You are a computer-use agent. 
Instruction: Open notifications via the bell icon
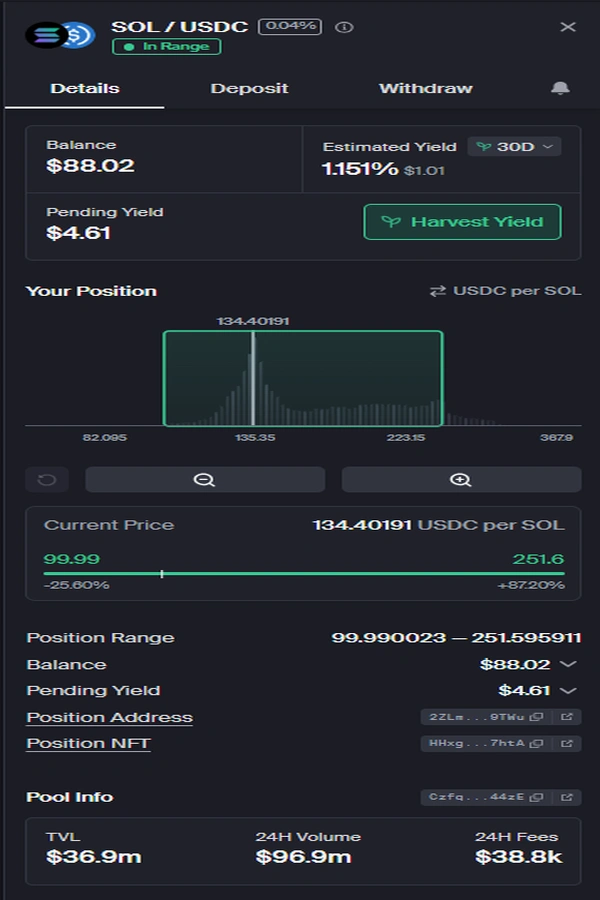click(561, 88)
